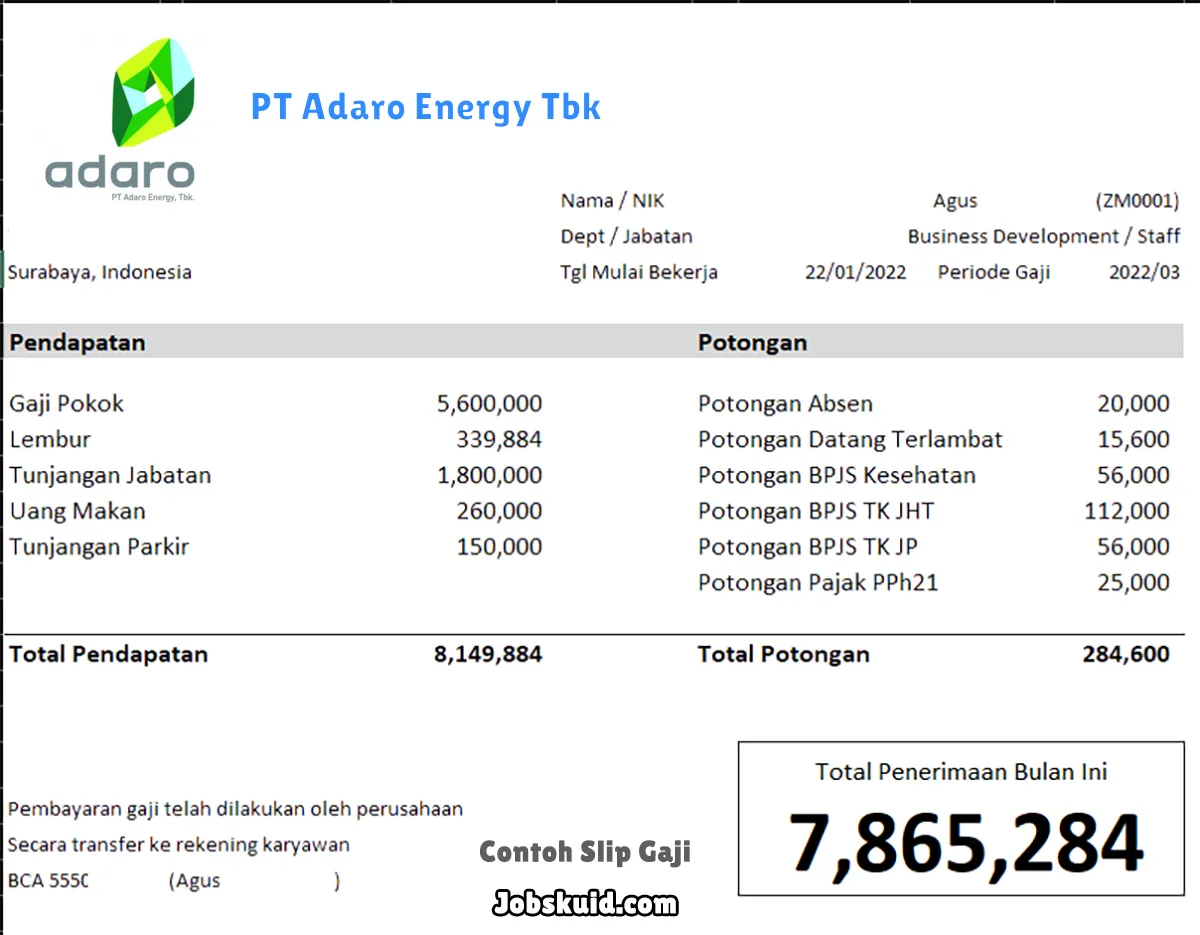Select the Periode Gaji value 2022/03
Image resolution: width=1200 pixels, height=935 pixels.
[1144, 272]
